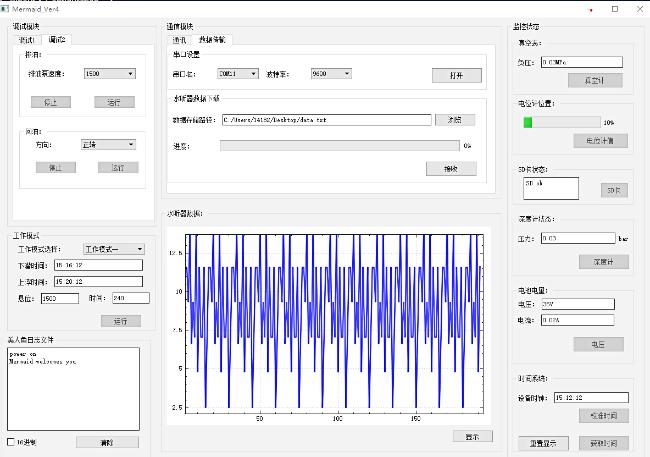Click the ascent time field 15.20.12
Image resolution: width=650 pixels, height=457 pixels.
point(98,282)
